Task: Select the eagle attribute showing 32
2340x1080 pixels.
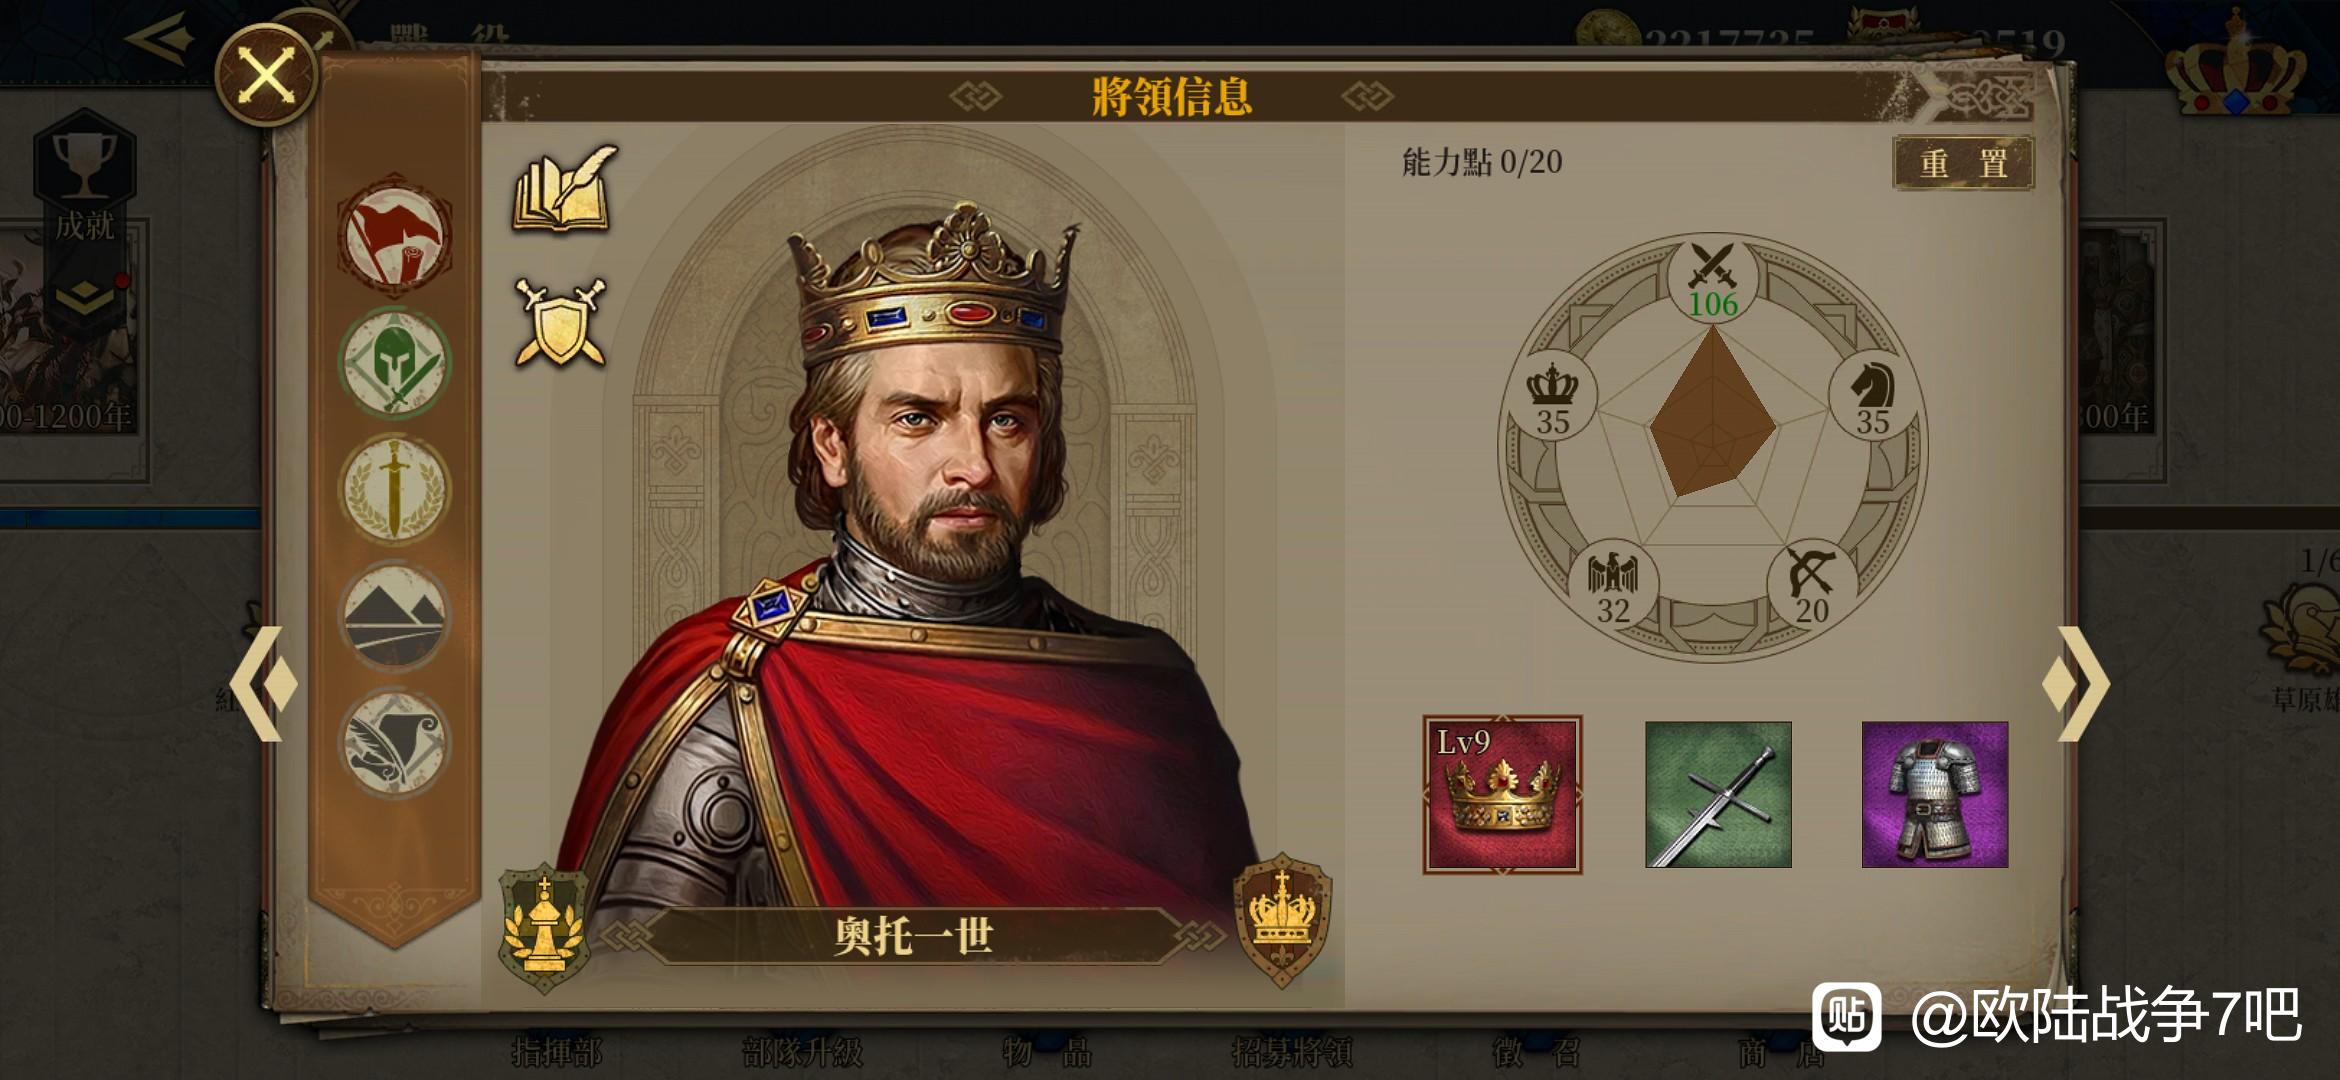Action: 1613,586
